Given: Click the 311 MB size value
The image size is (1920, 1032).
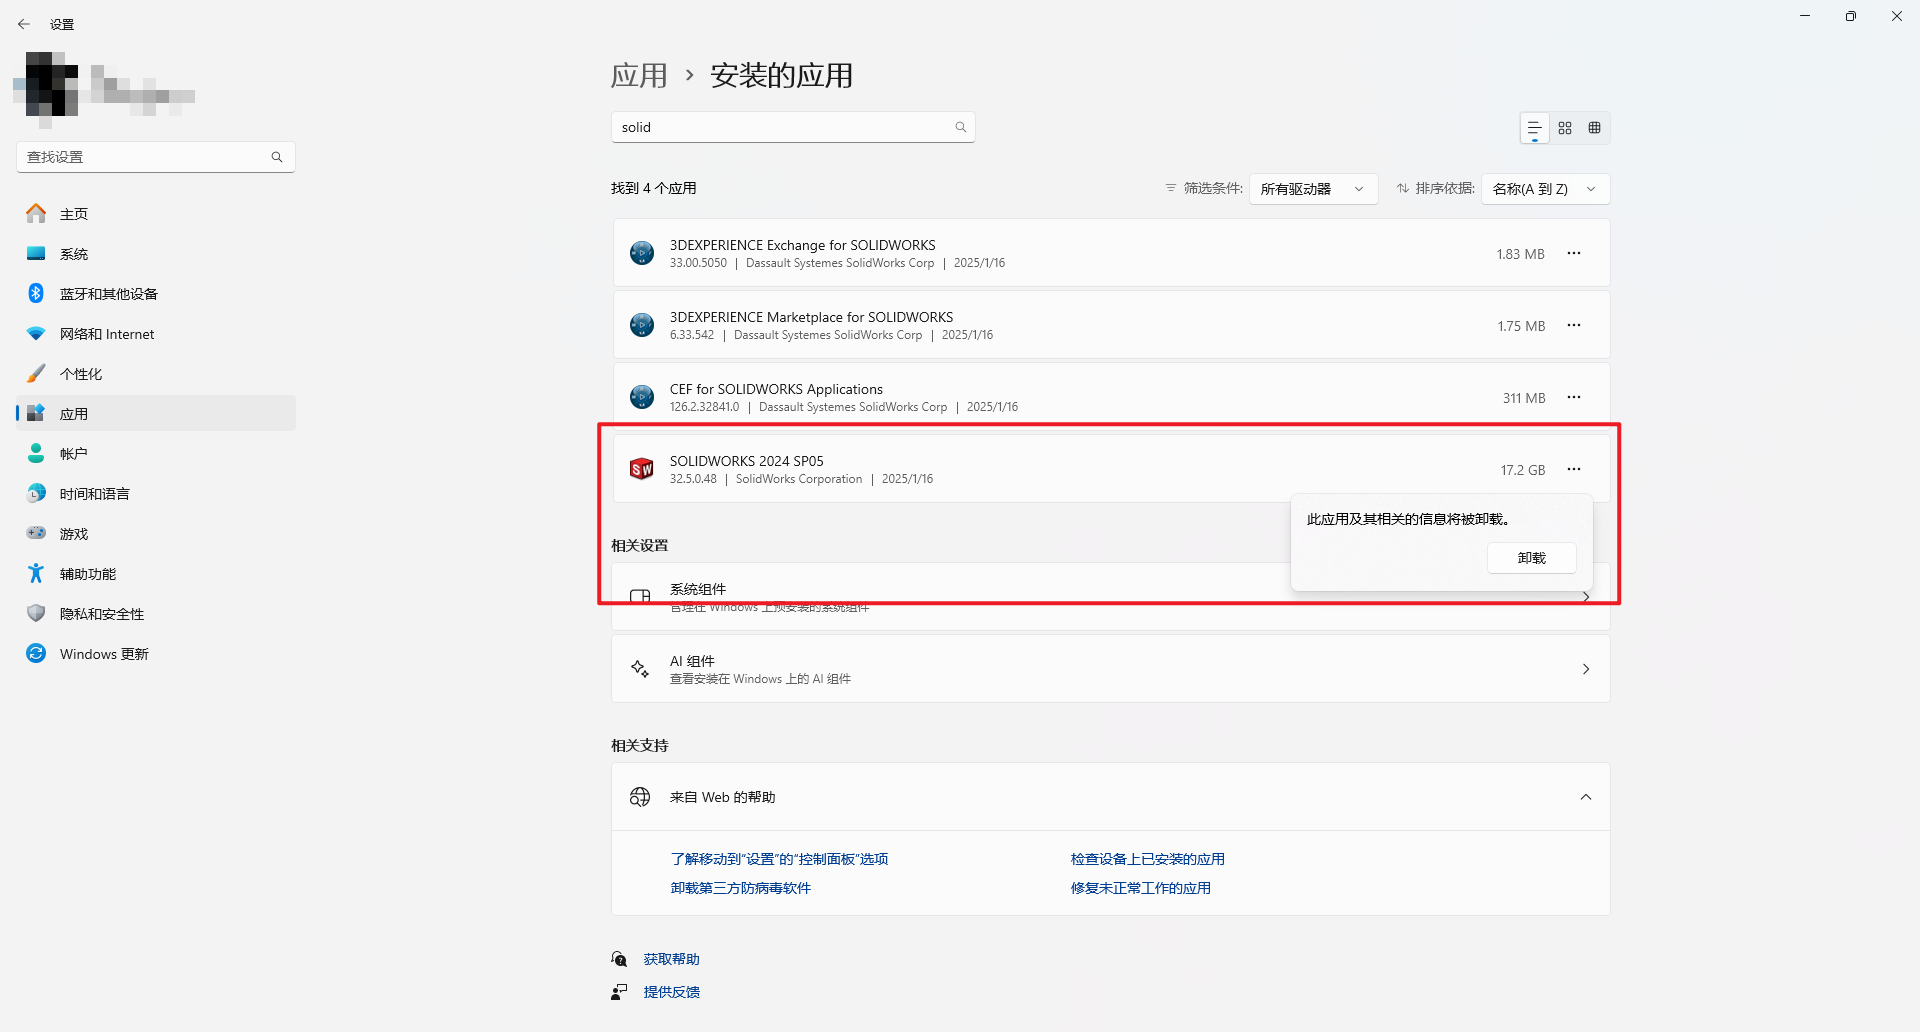Looking at the screenshot, I should coord(1524,398).
